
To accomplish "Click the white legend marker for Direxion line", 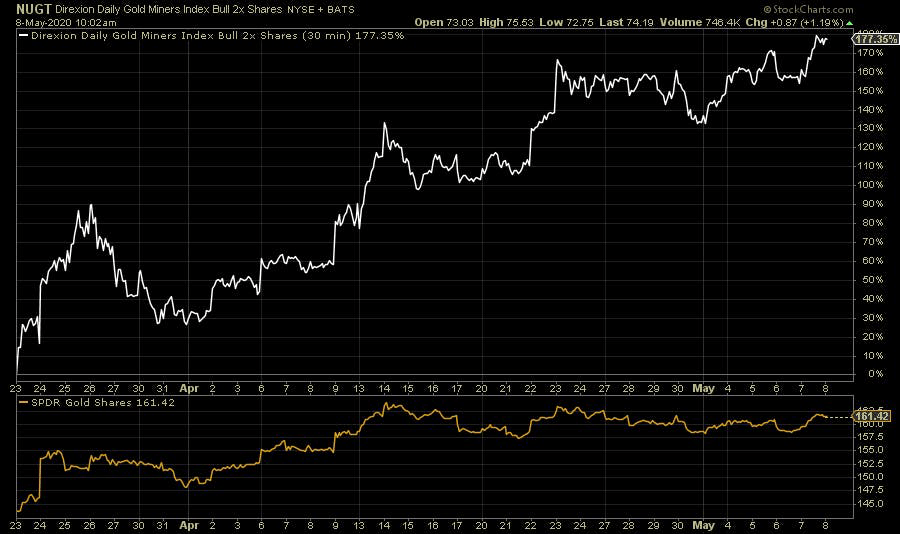I will 24,36.
